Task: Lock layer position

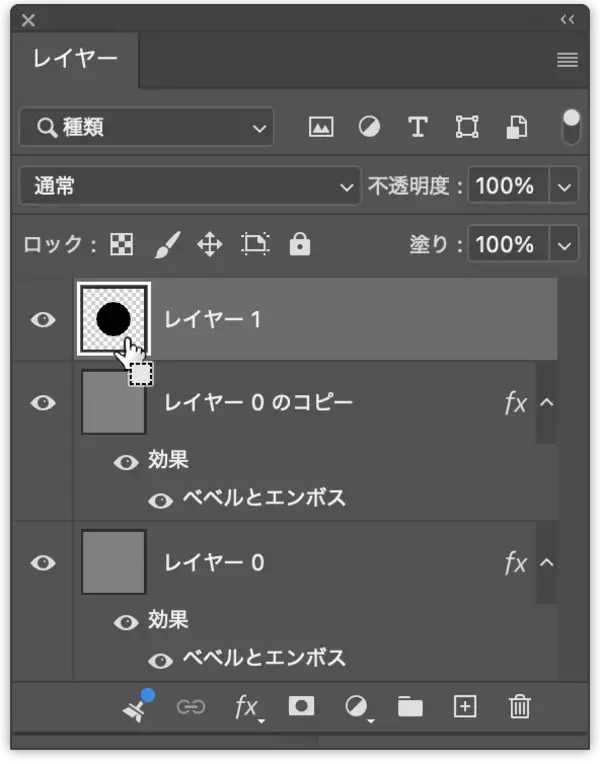Action: [x=210, y=245]
